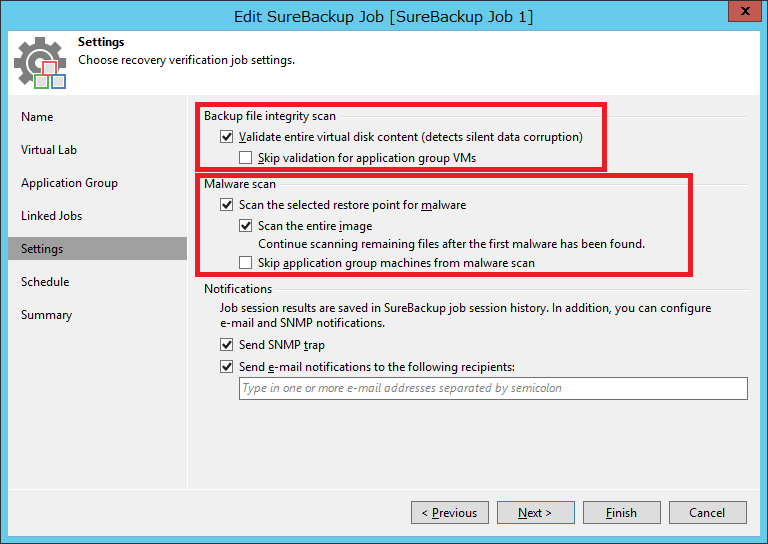
Task: Select the Settings step in sidebar
Action: pos(97,249)
